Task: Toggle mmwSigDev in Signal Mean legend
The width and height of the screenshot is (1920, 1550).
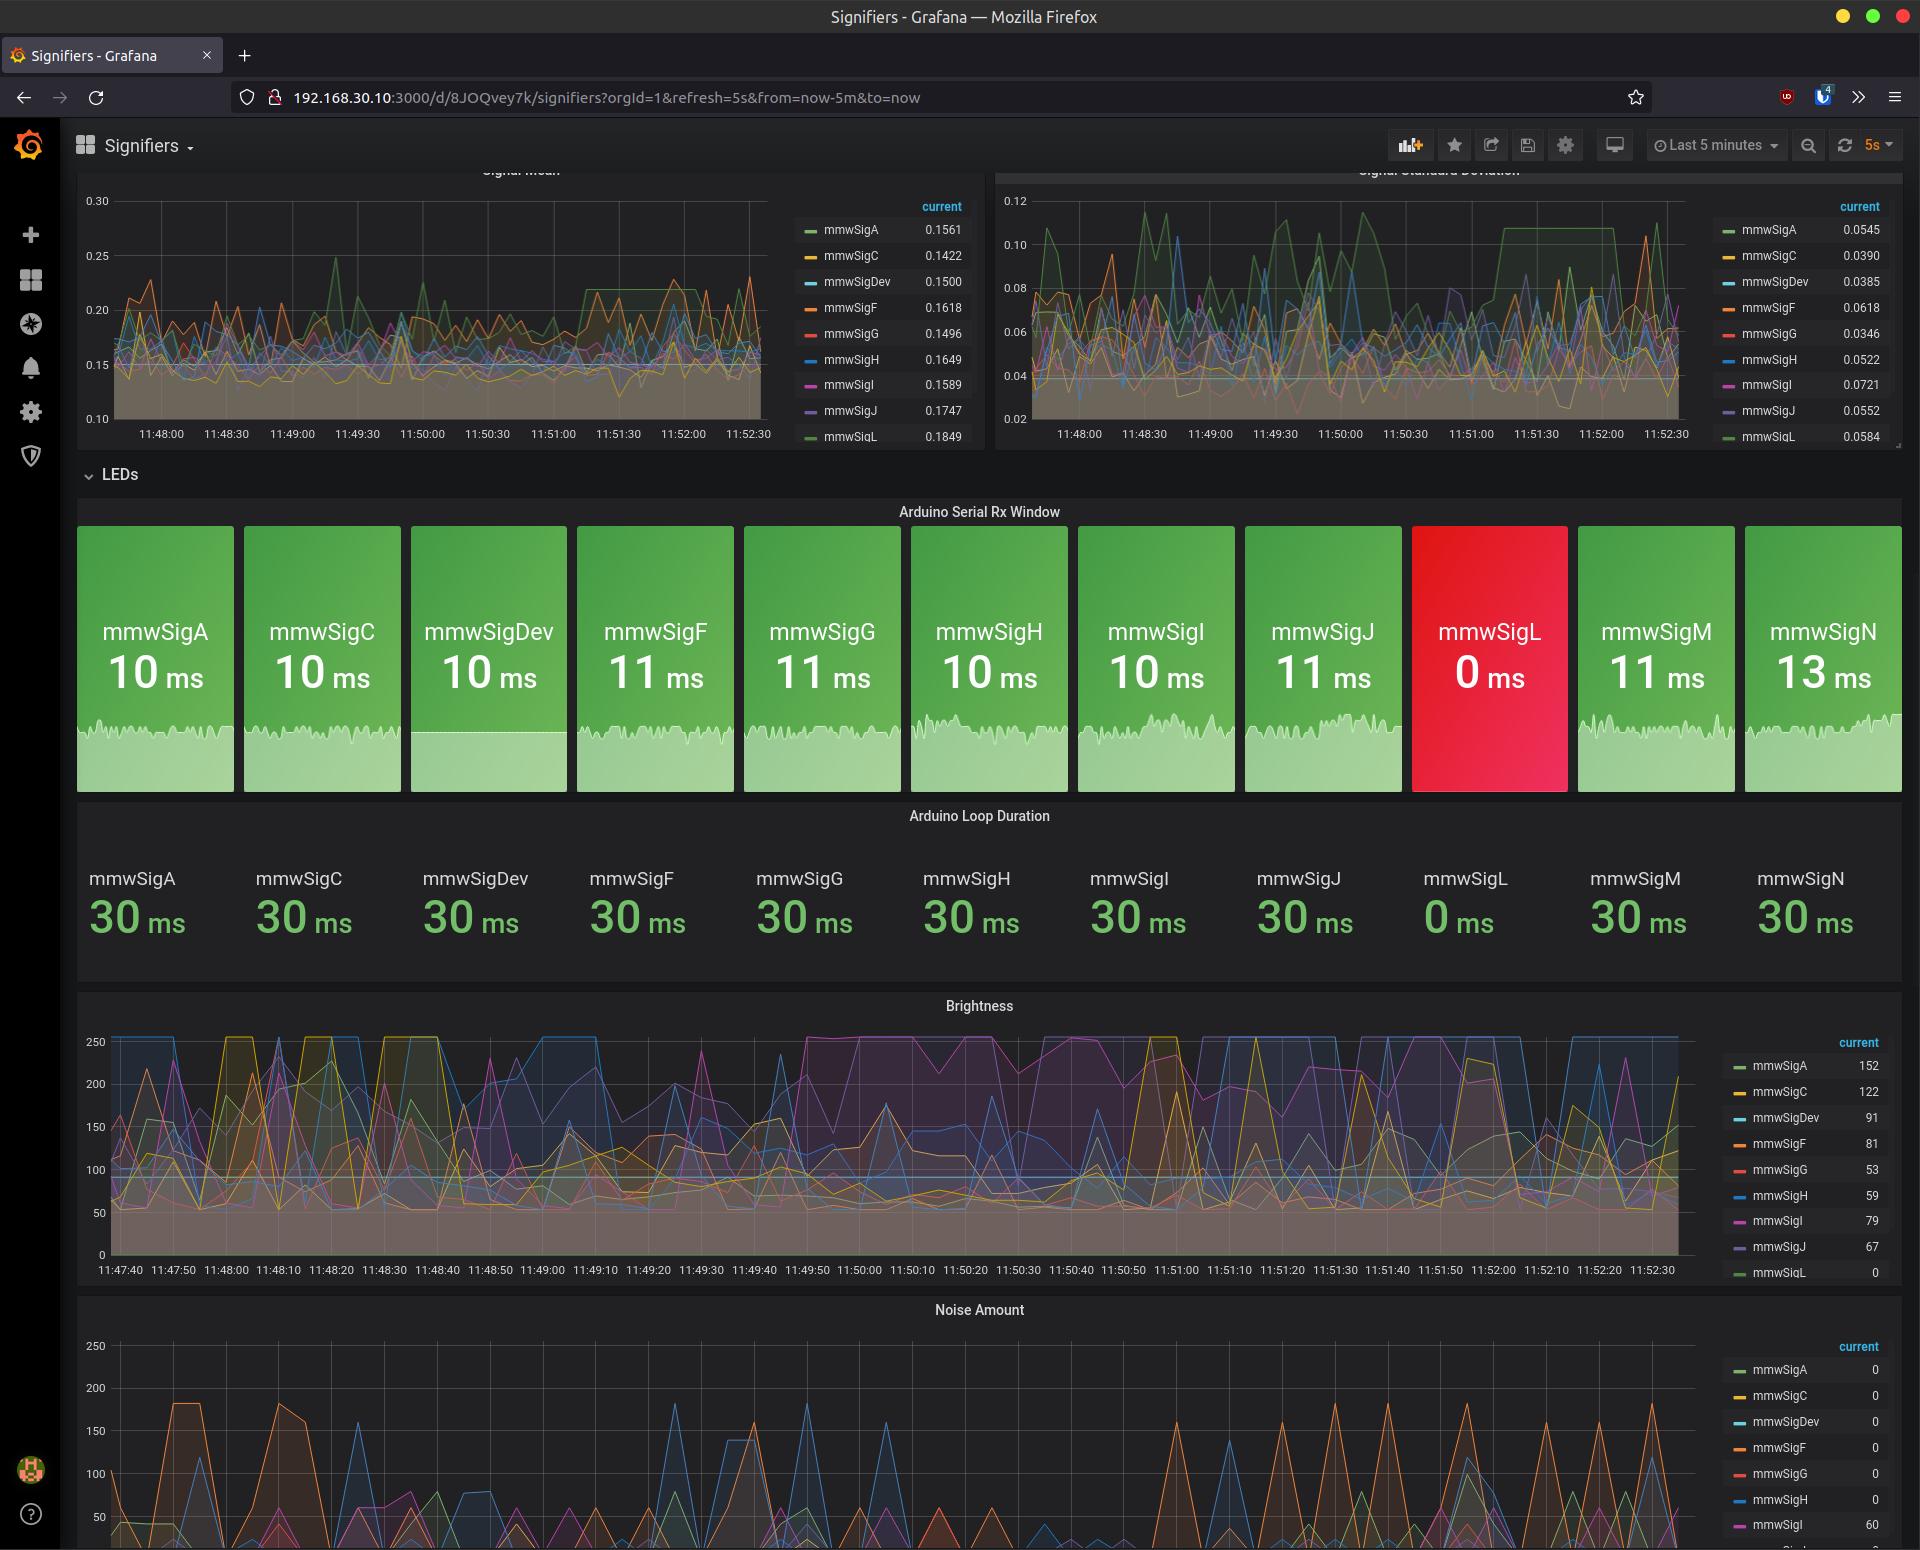Action: click(857, 282)
